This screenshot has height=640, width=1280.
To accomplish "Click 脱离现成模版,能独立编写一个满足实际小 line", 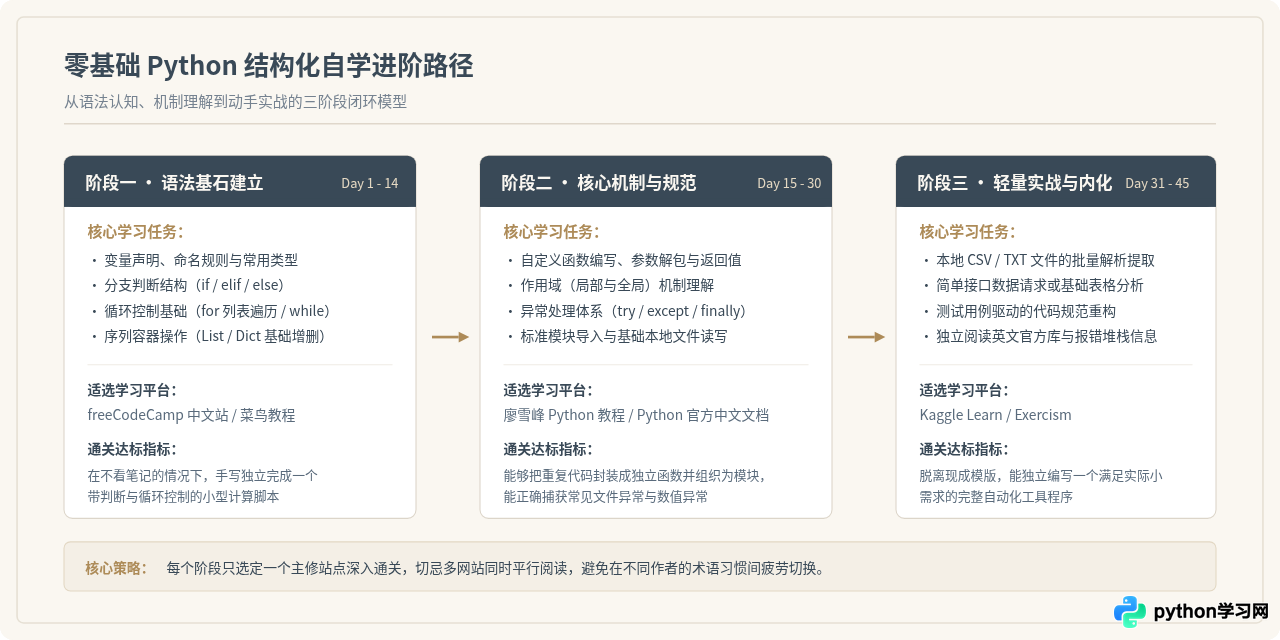I will (1041, 475).
